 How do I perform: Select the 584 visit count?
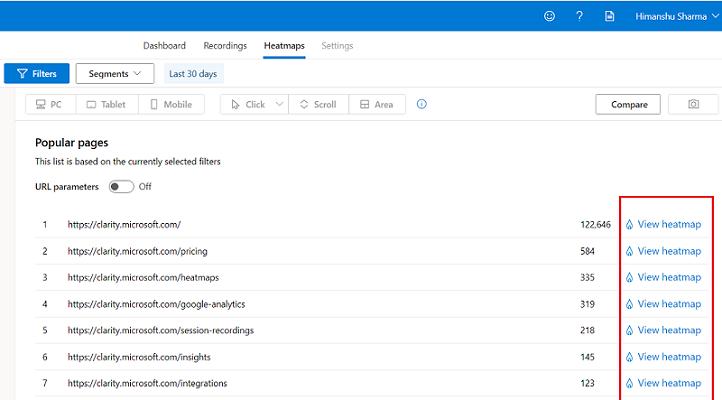587,251
